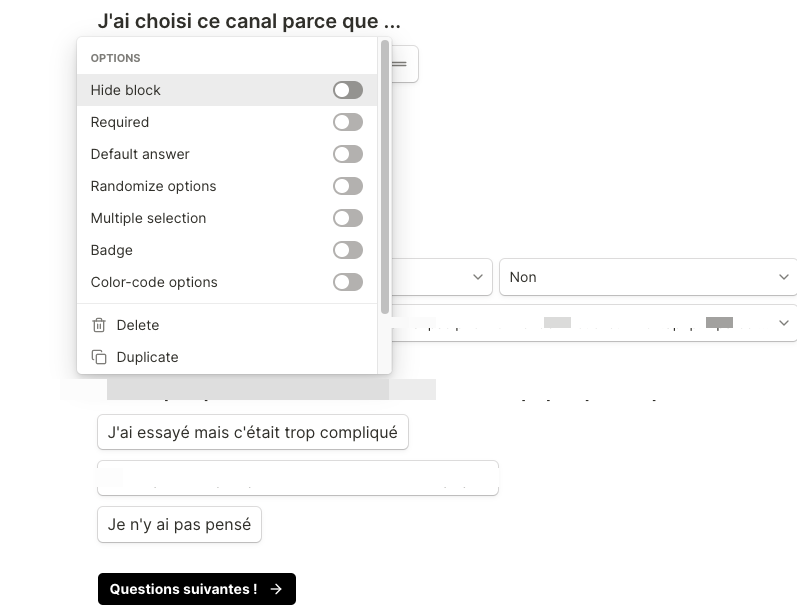Screen dimensions: 797x610
Task: Enable Randomize options switch
Action: (348, 186)
